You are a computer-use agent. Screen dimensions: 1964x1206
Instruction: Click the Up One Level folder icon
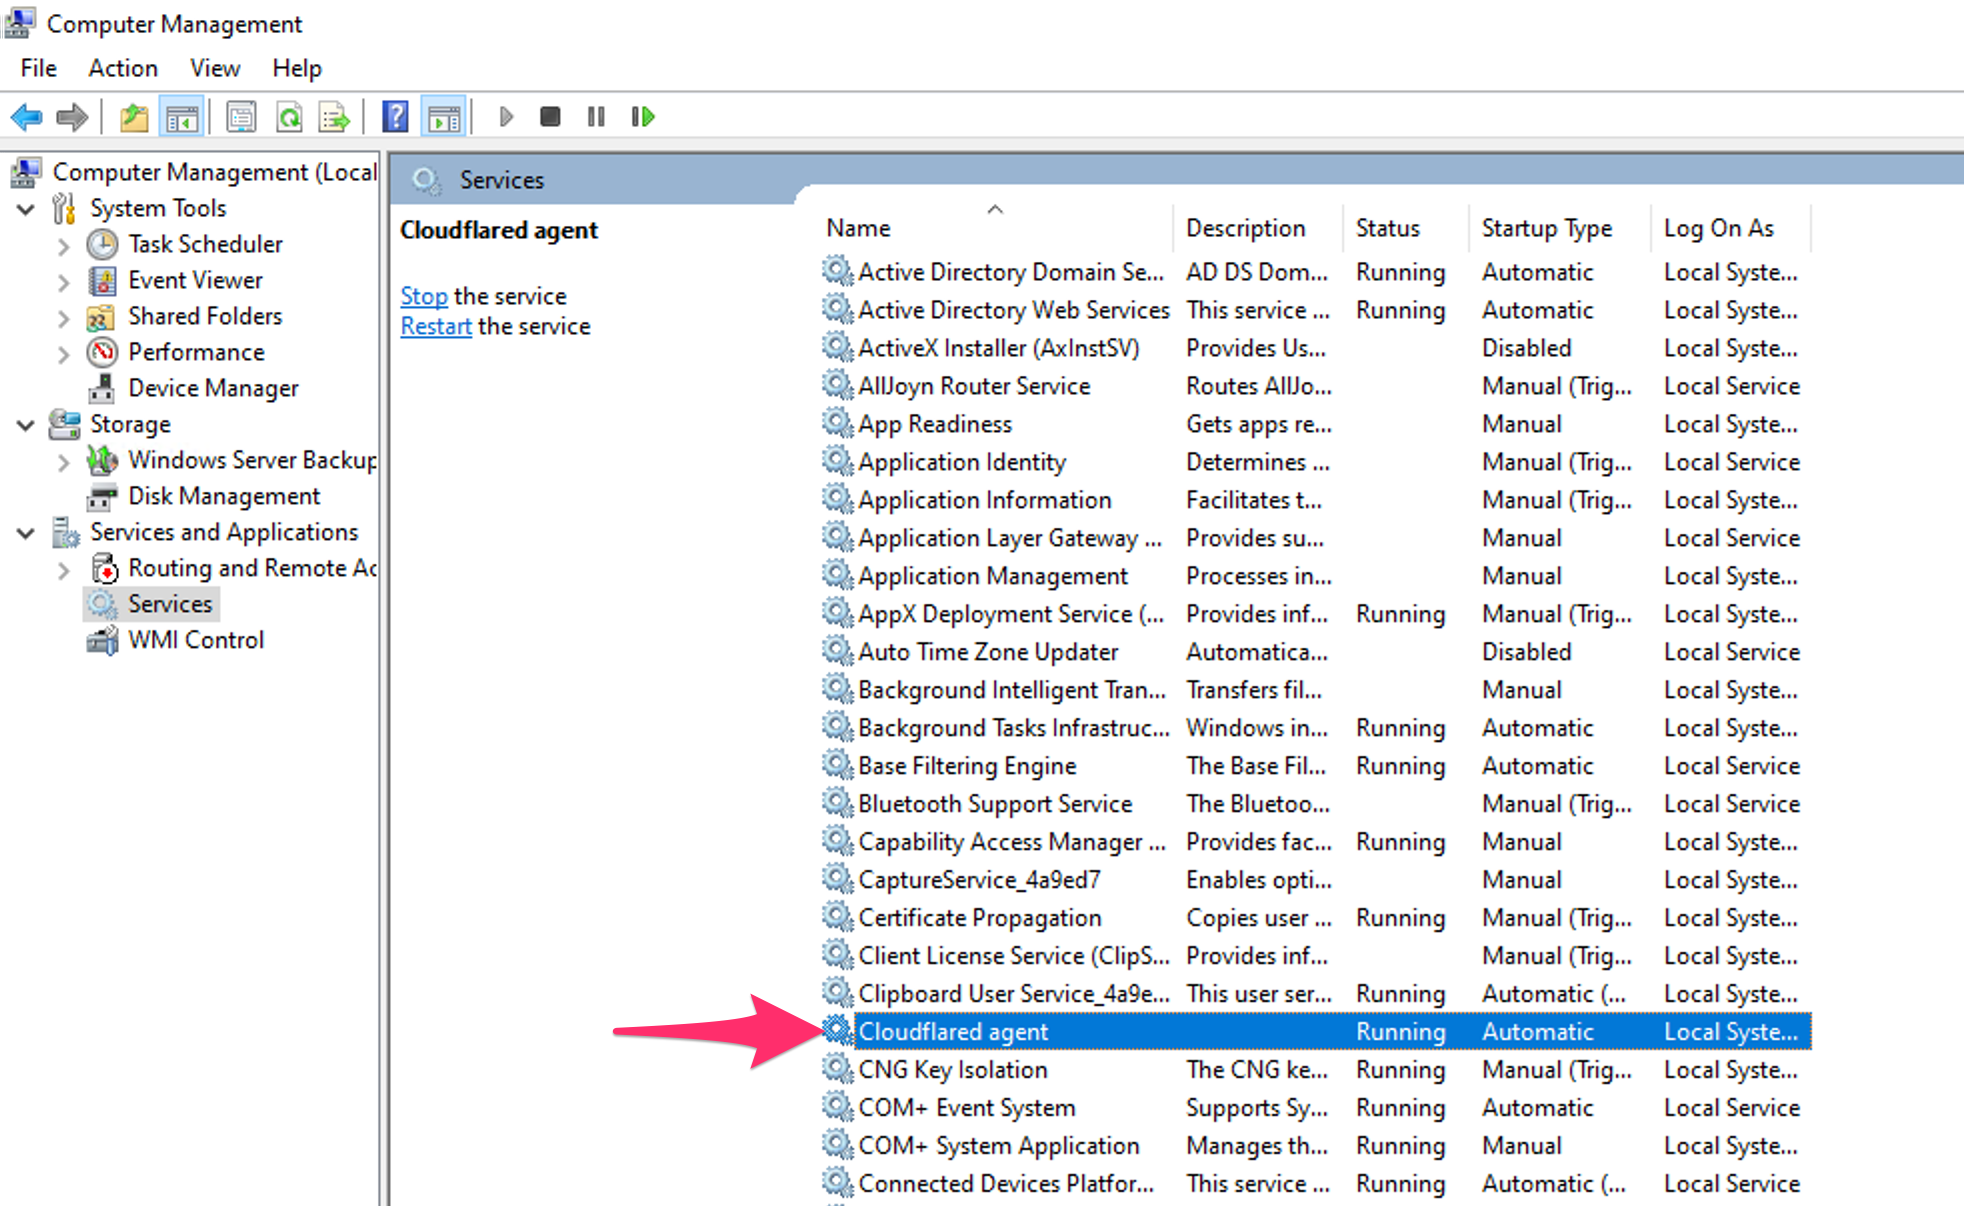point(133,117)
